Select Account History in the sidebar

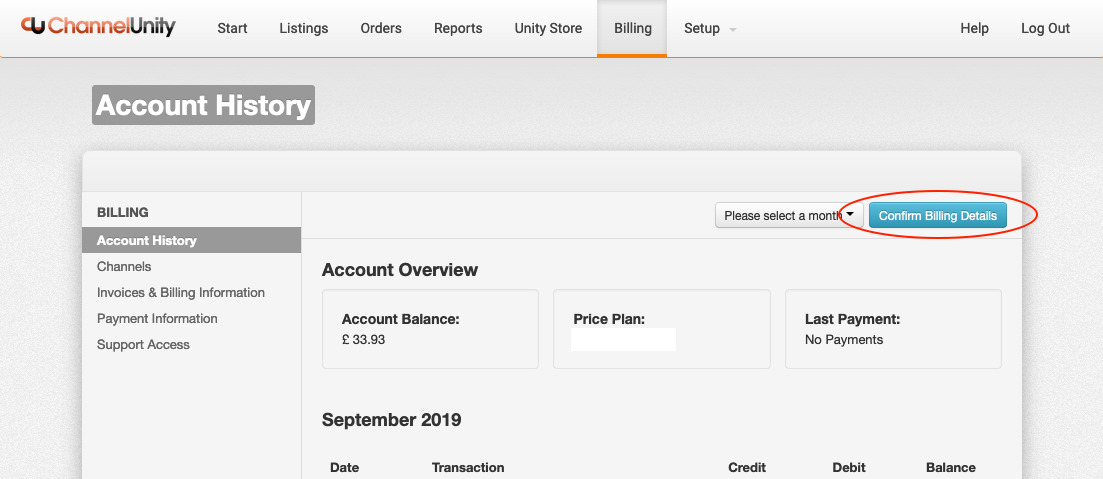(147, 241)
